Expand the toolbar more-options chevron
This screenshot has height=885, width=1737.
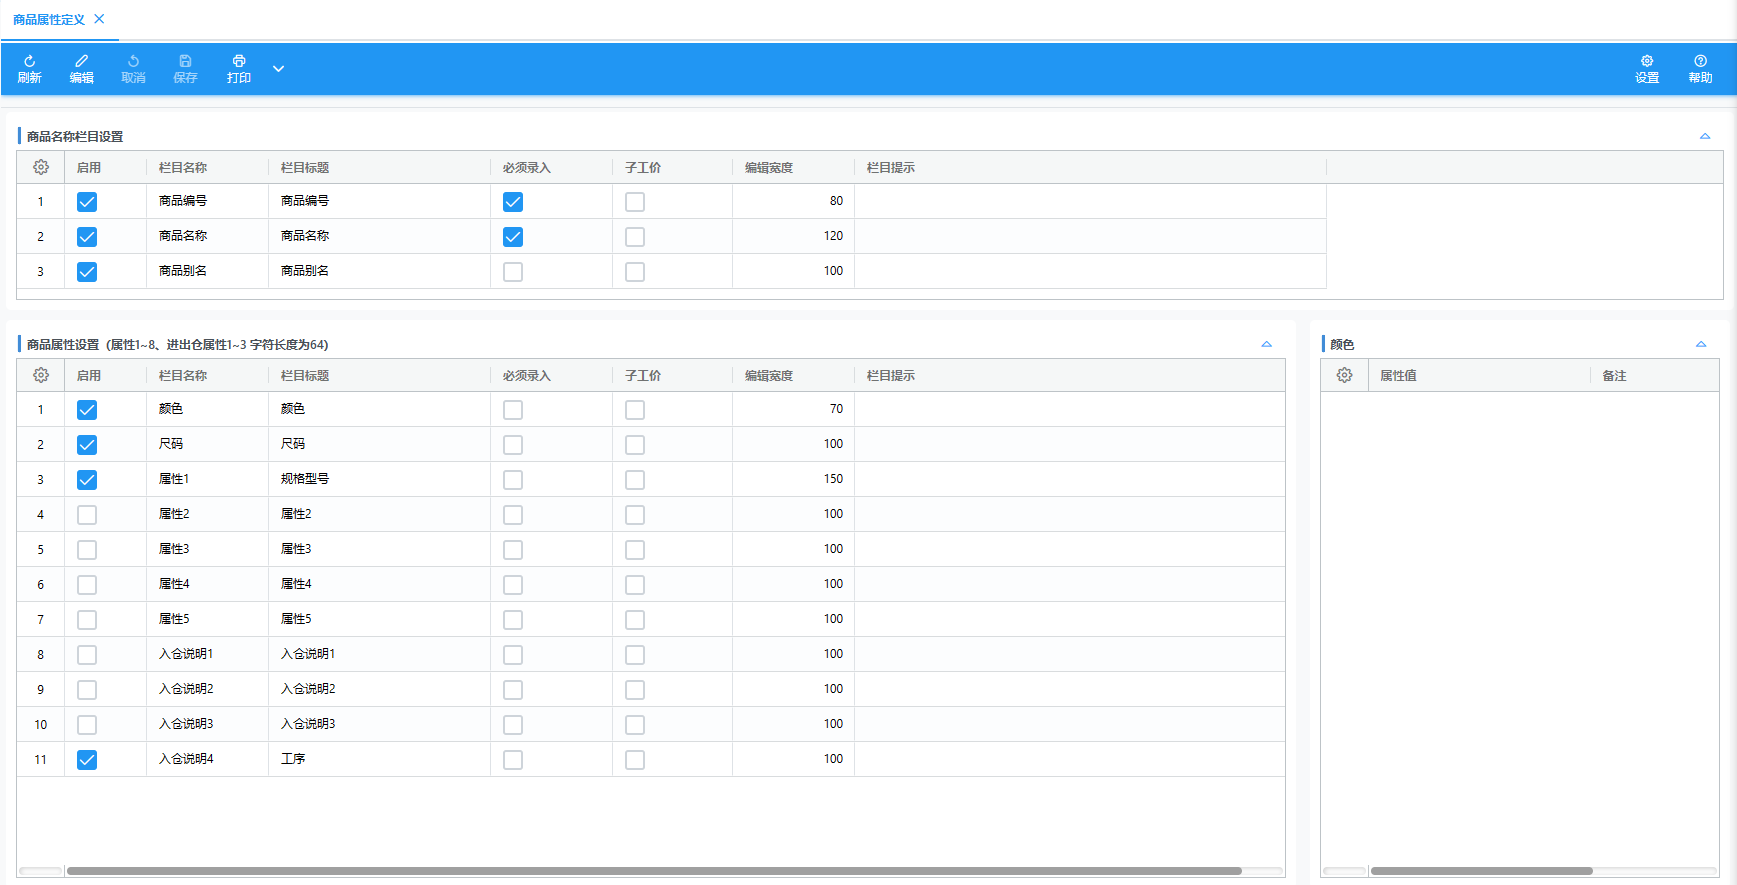[278, 69]
